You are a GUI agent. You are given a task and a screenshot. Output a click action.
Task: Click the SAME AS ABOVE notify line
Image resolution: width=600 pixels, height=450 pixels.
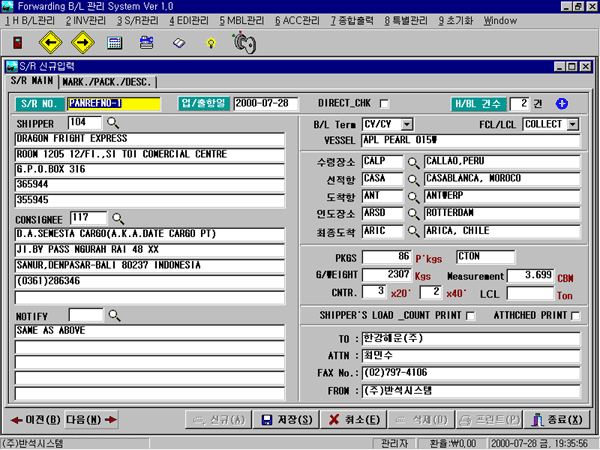(x=150, y=331)
